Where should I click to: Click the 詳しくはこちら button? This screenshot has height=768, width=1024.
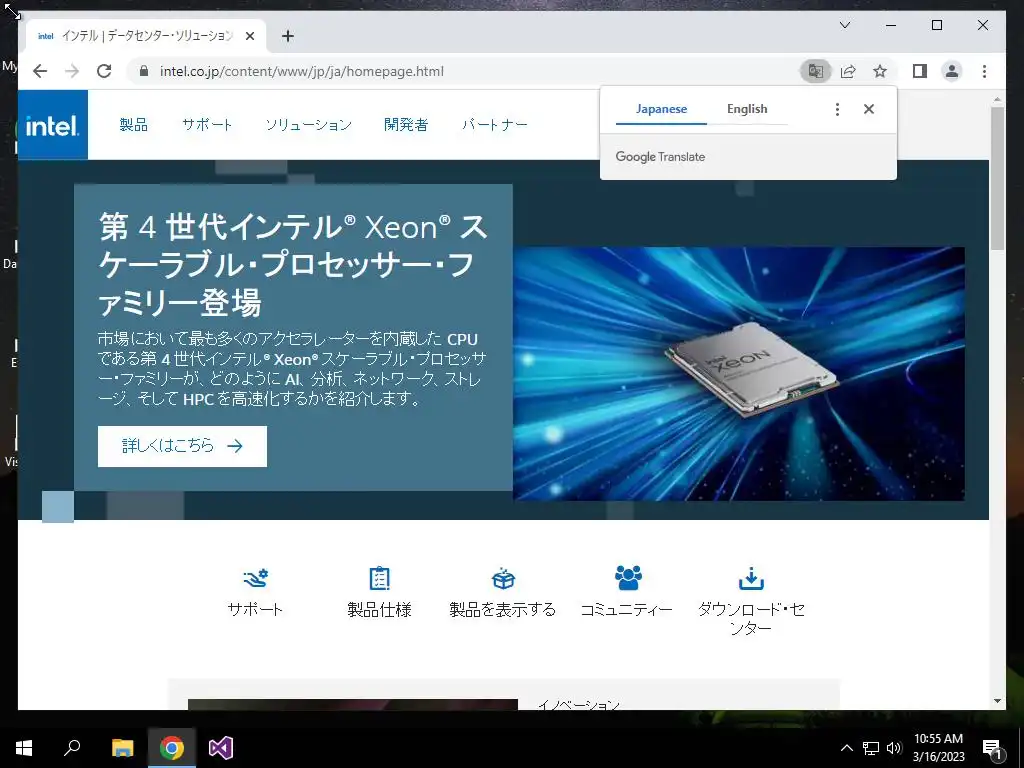pyautogui.click(x=182, y=446)
